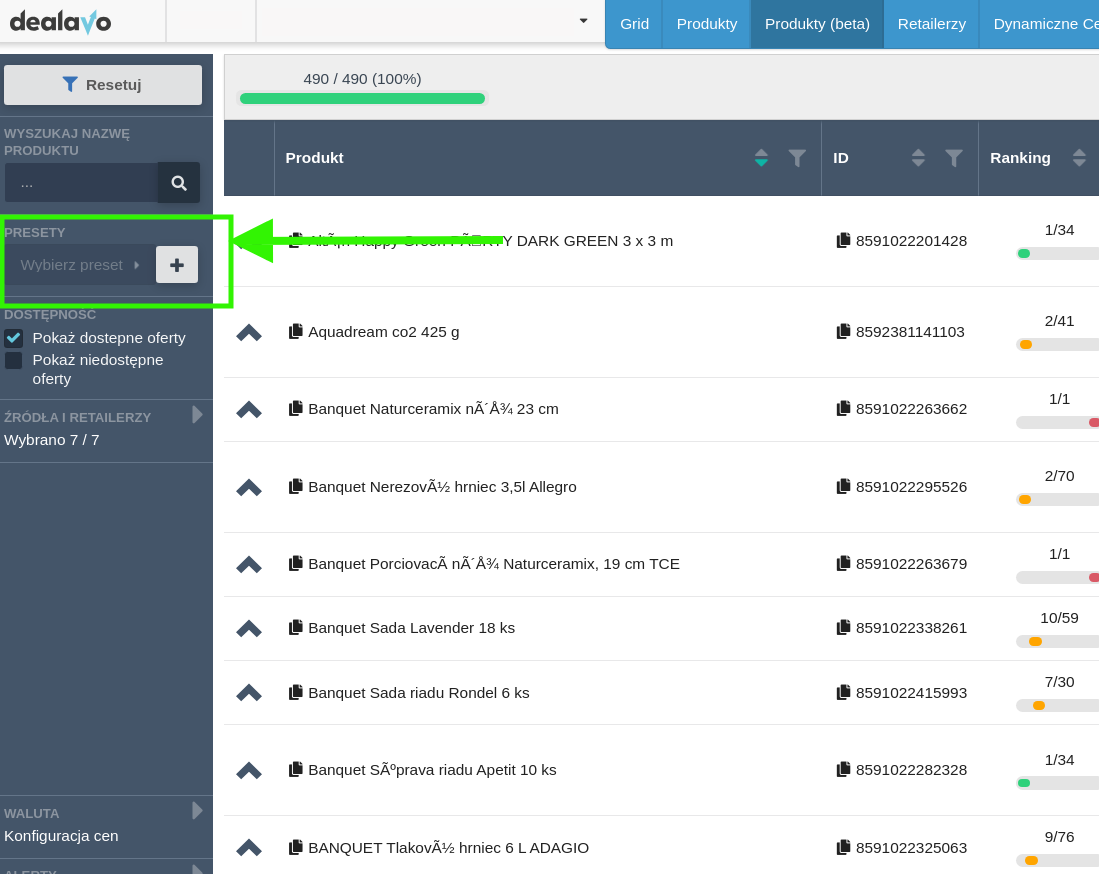The height and width of the screenshot is (874, 1099).
Task: Enable Pokaż niedostępne oferty checkbox
Action: click(x=13, y=360)
